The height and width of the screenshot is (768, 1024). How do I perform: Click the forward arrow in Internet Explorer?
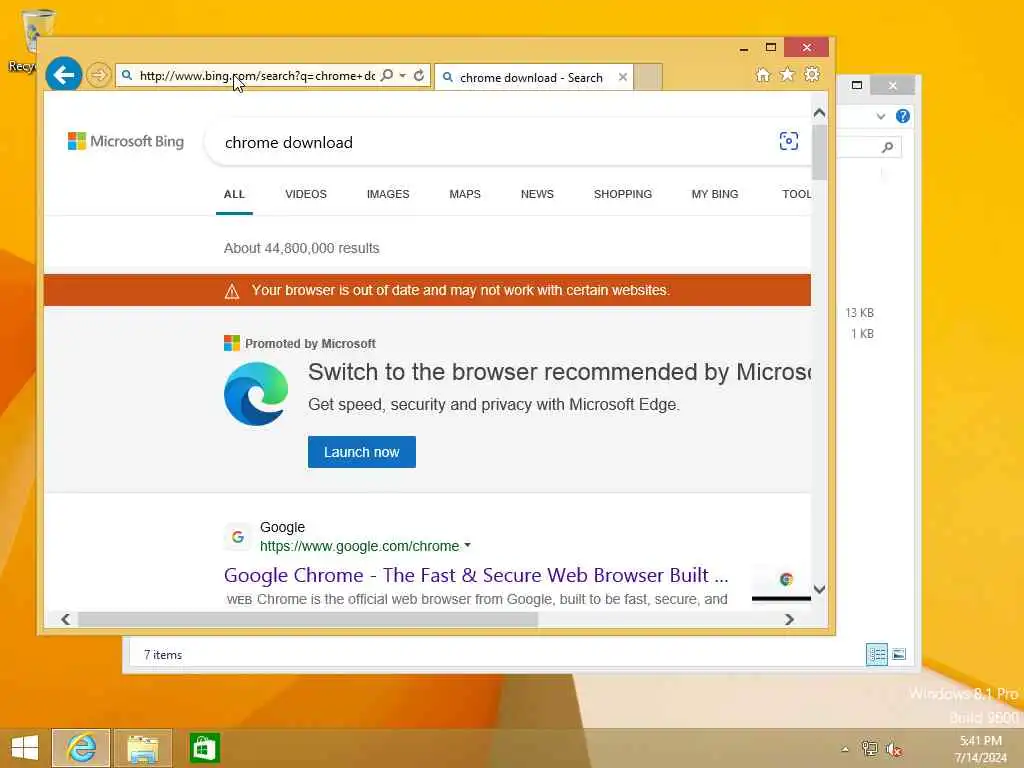click(99, 75)
